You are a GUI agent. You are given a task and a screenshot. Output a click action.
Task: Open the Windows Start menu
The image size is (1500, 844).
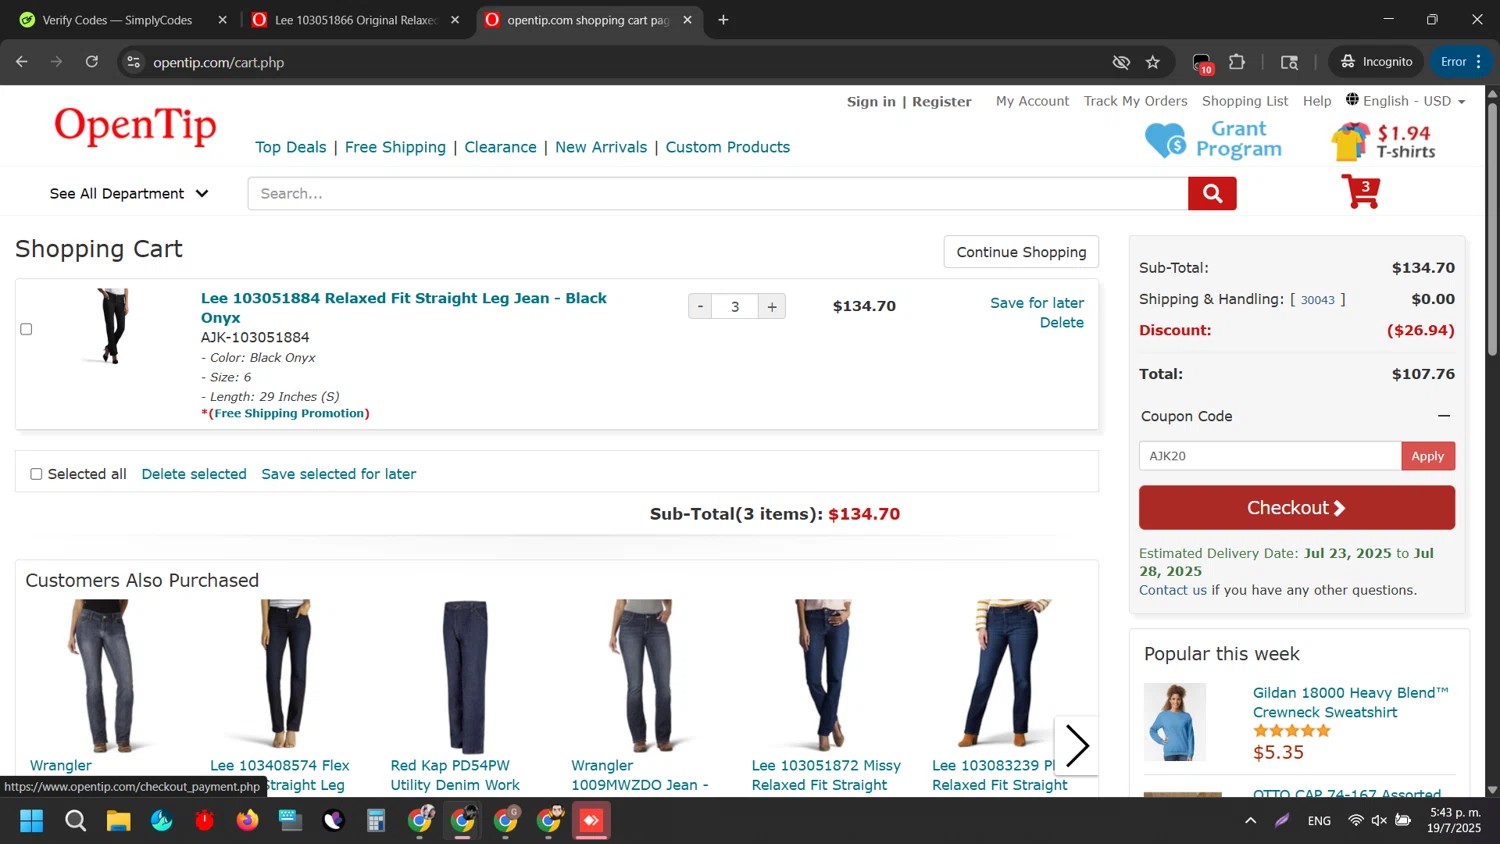32,821
